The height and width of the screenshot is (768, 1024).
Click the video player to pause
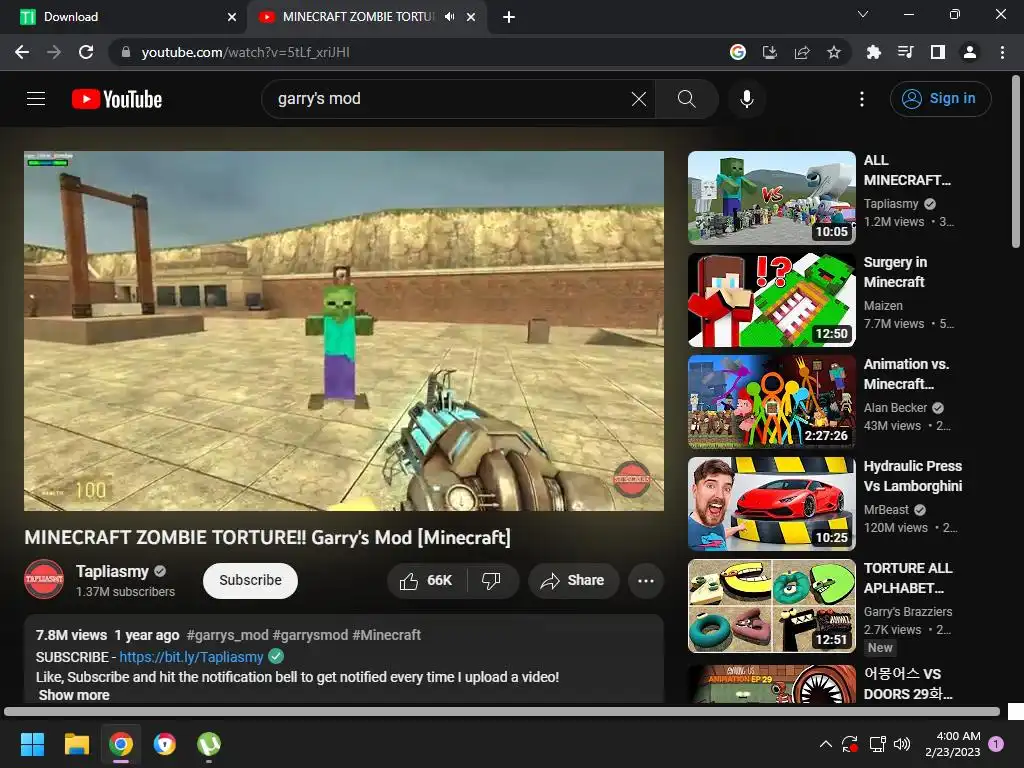click(x=344, y=330)
